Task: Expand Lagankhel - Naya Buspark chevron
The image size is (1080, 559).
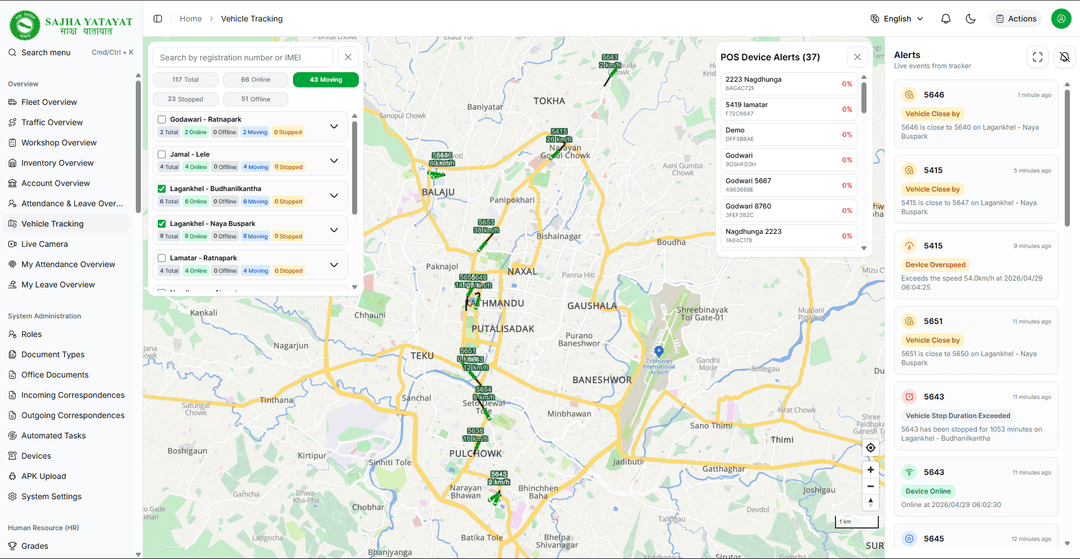Action: click(334, 230)
